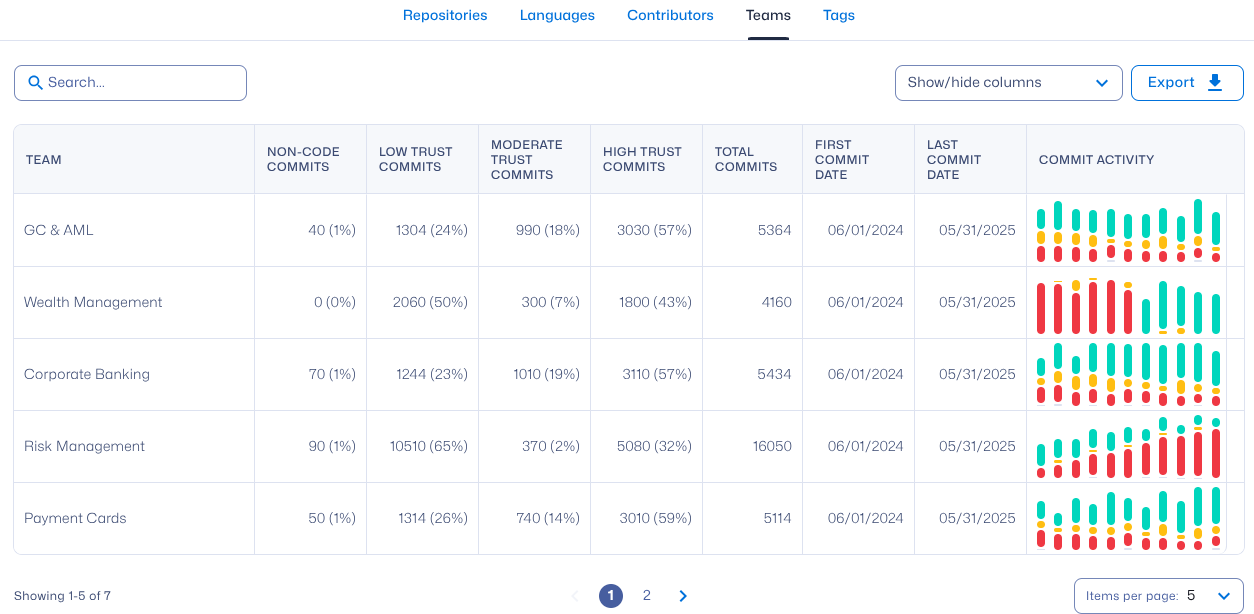Click the Export download arrow icon
Viewport: 1254px width, 614px height.
pos(1215,83)
